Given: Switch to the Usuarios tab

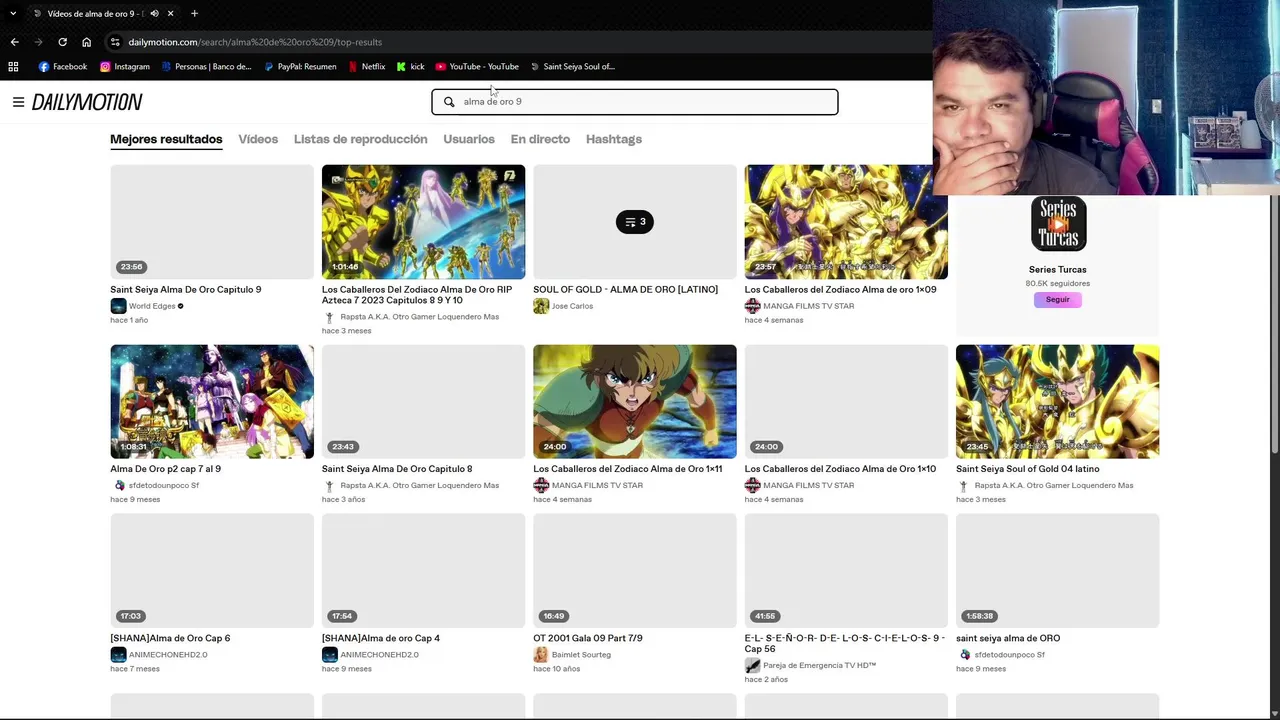Looking at the screenshot, I should (469, 139).
